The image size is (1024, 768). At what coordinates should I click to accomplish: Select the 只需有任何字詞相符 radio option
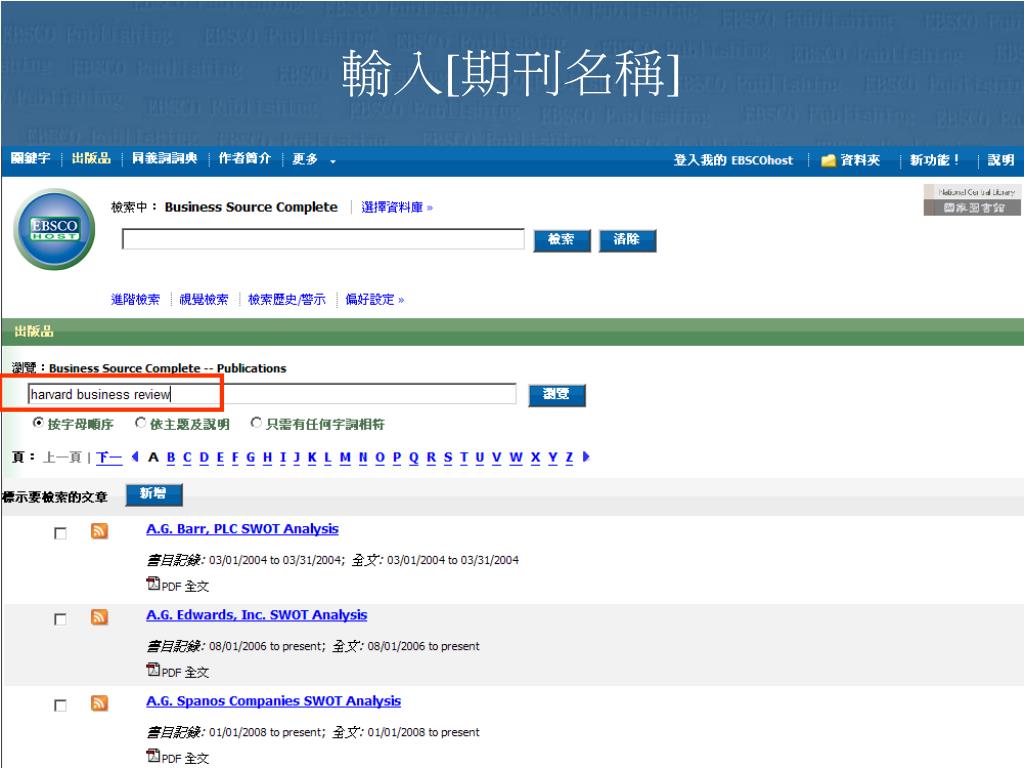tap(257, 424)
